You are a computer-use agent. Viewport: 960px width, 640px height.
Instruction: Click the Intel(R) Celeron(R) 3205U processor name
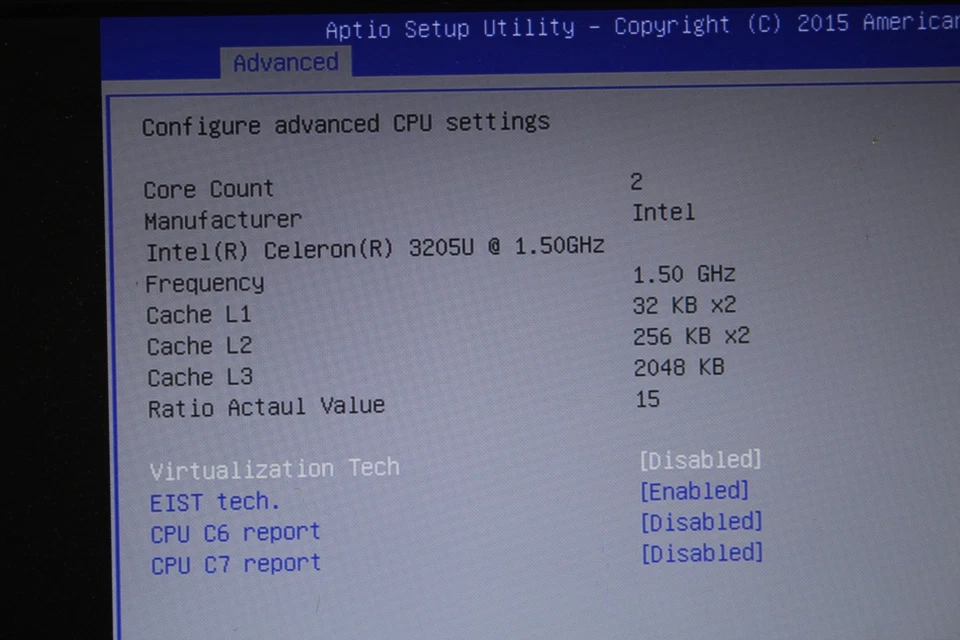point(375,249)
